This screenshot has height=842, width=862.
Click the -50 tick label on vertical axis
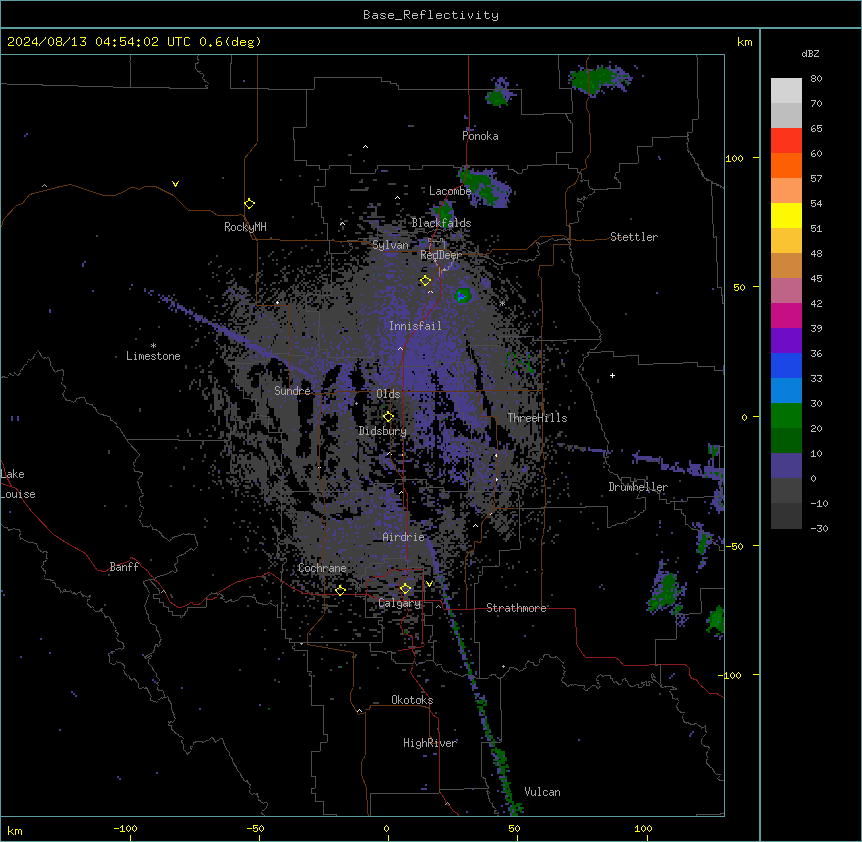coord(734,546)
